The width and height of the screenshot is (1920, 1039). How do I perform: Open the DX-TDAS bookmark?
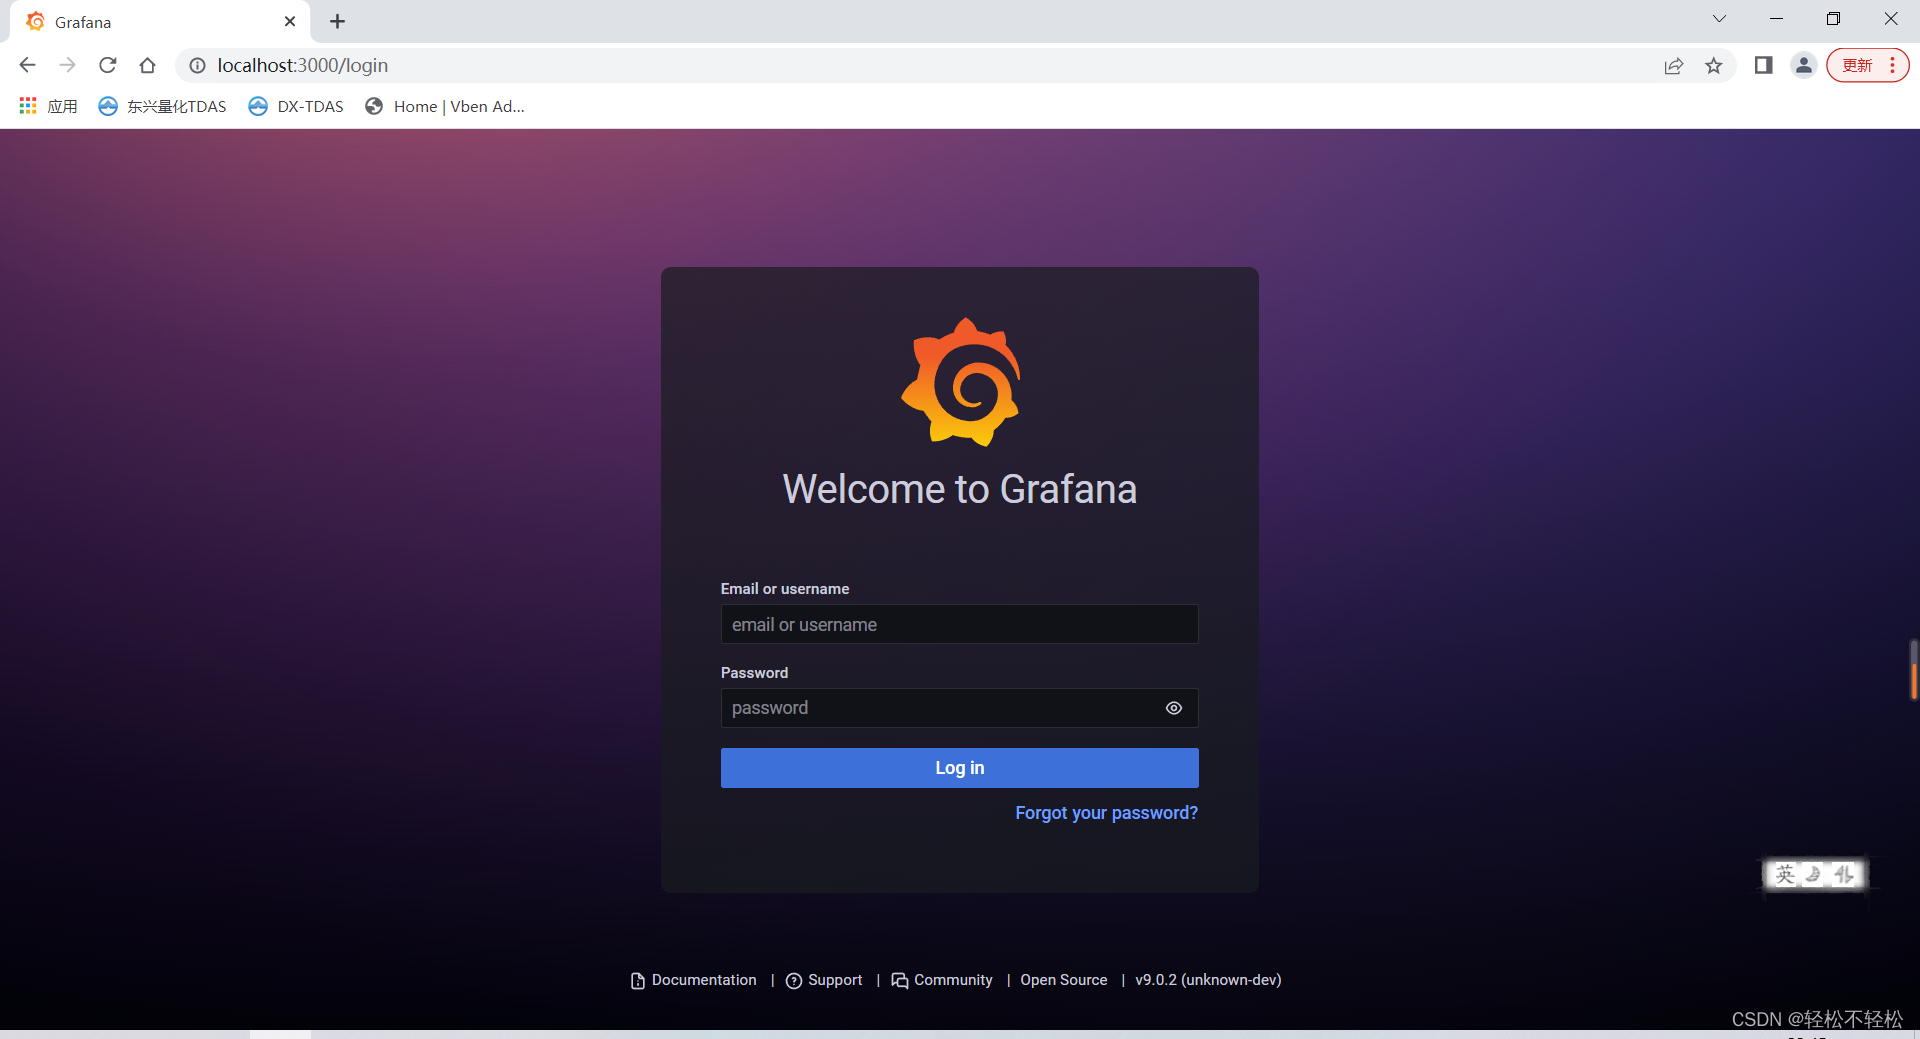click(x=296, y=106)
